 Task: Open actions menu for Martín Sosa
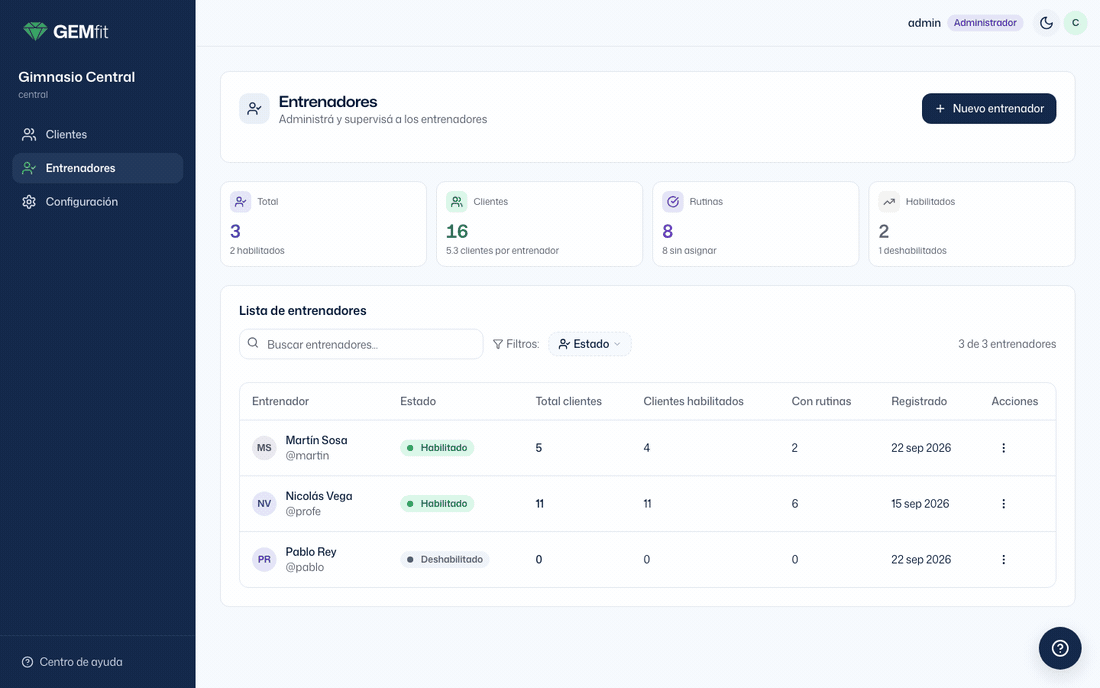[1003, 448]
